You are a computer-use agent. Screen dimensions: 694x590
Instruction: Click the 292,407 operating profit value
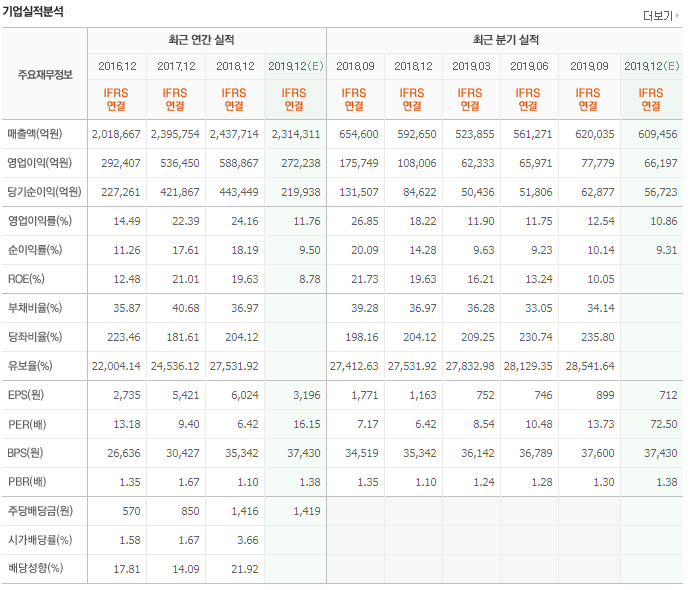(x=121, y=163)
